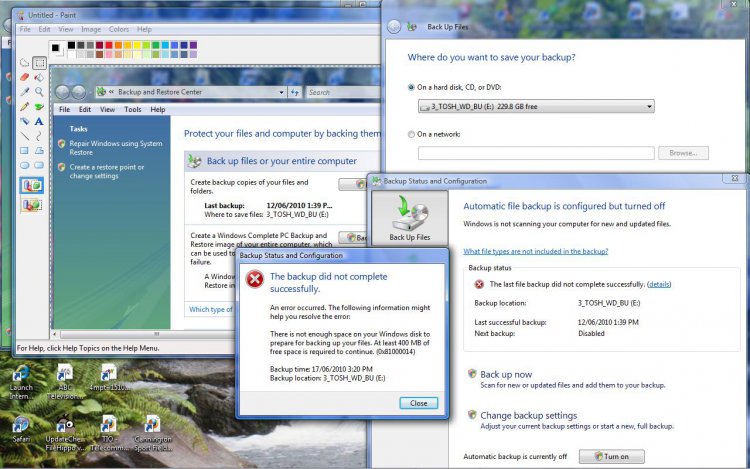Select the green Brush tool in Paint

39,107
